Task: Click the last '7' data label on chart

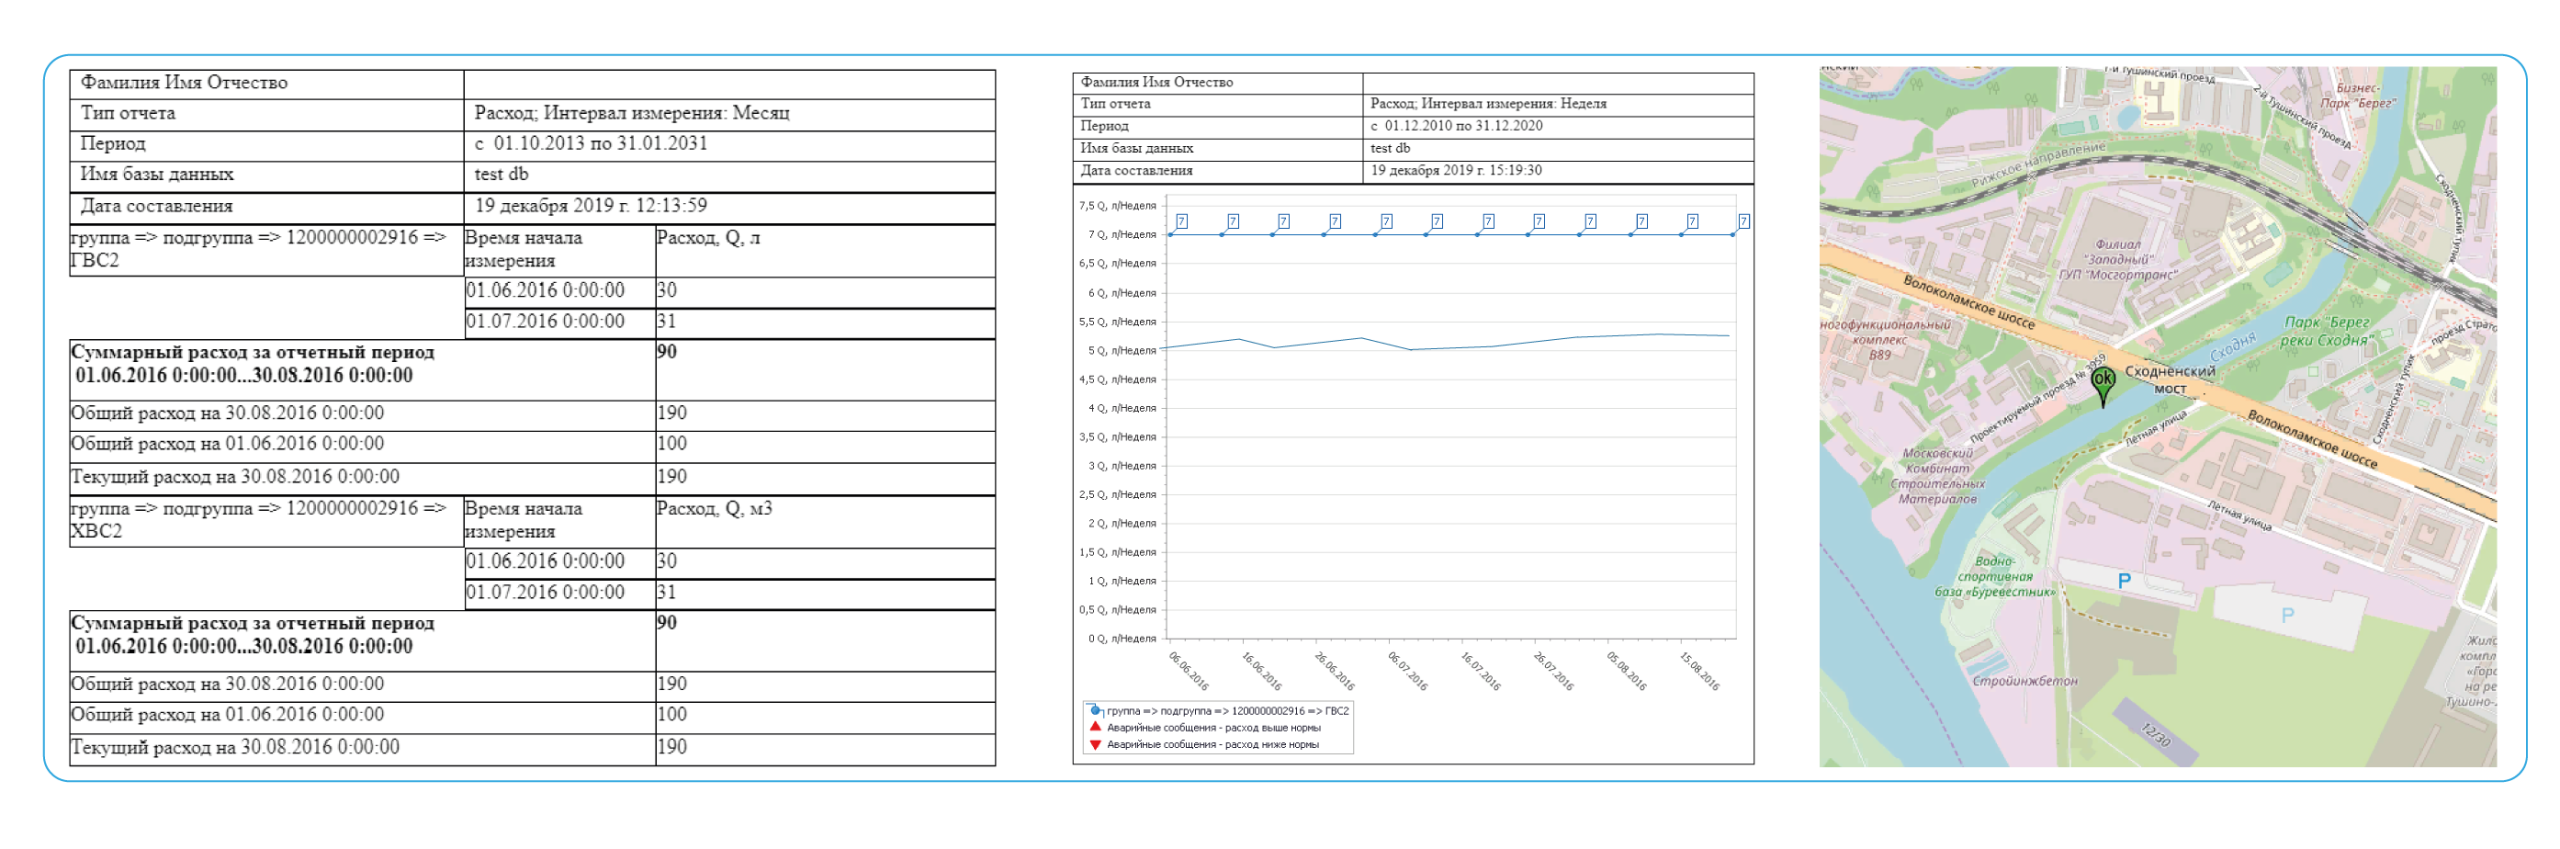Action: (1743, 221)
